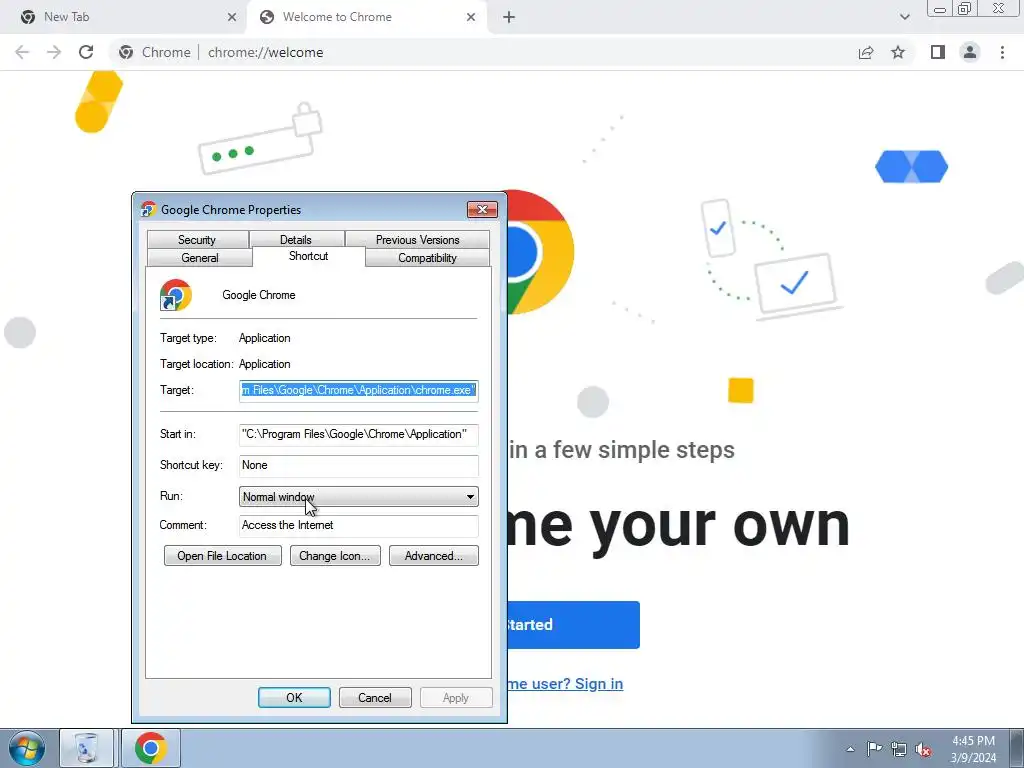Open the profile avatar icon

tap(970, 52)
